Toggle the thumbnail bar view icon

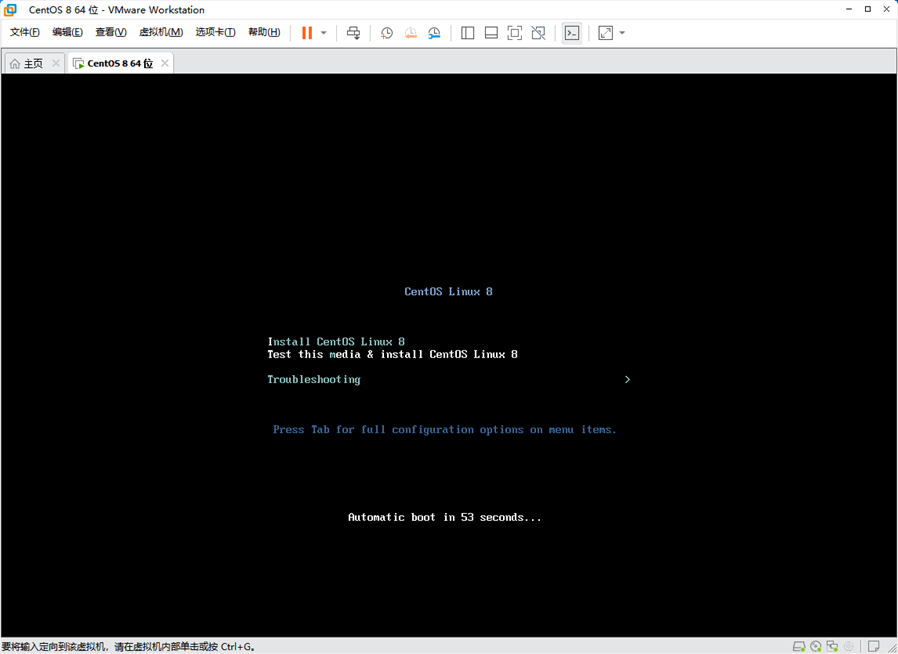491,33
